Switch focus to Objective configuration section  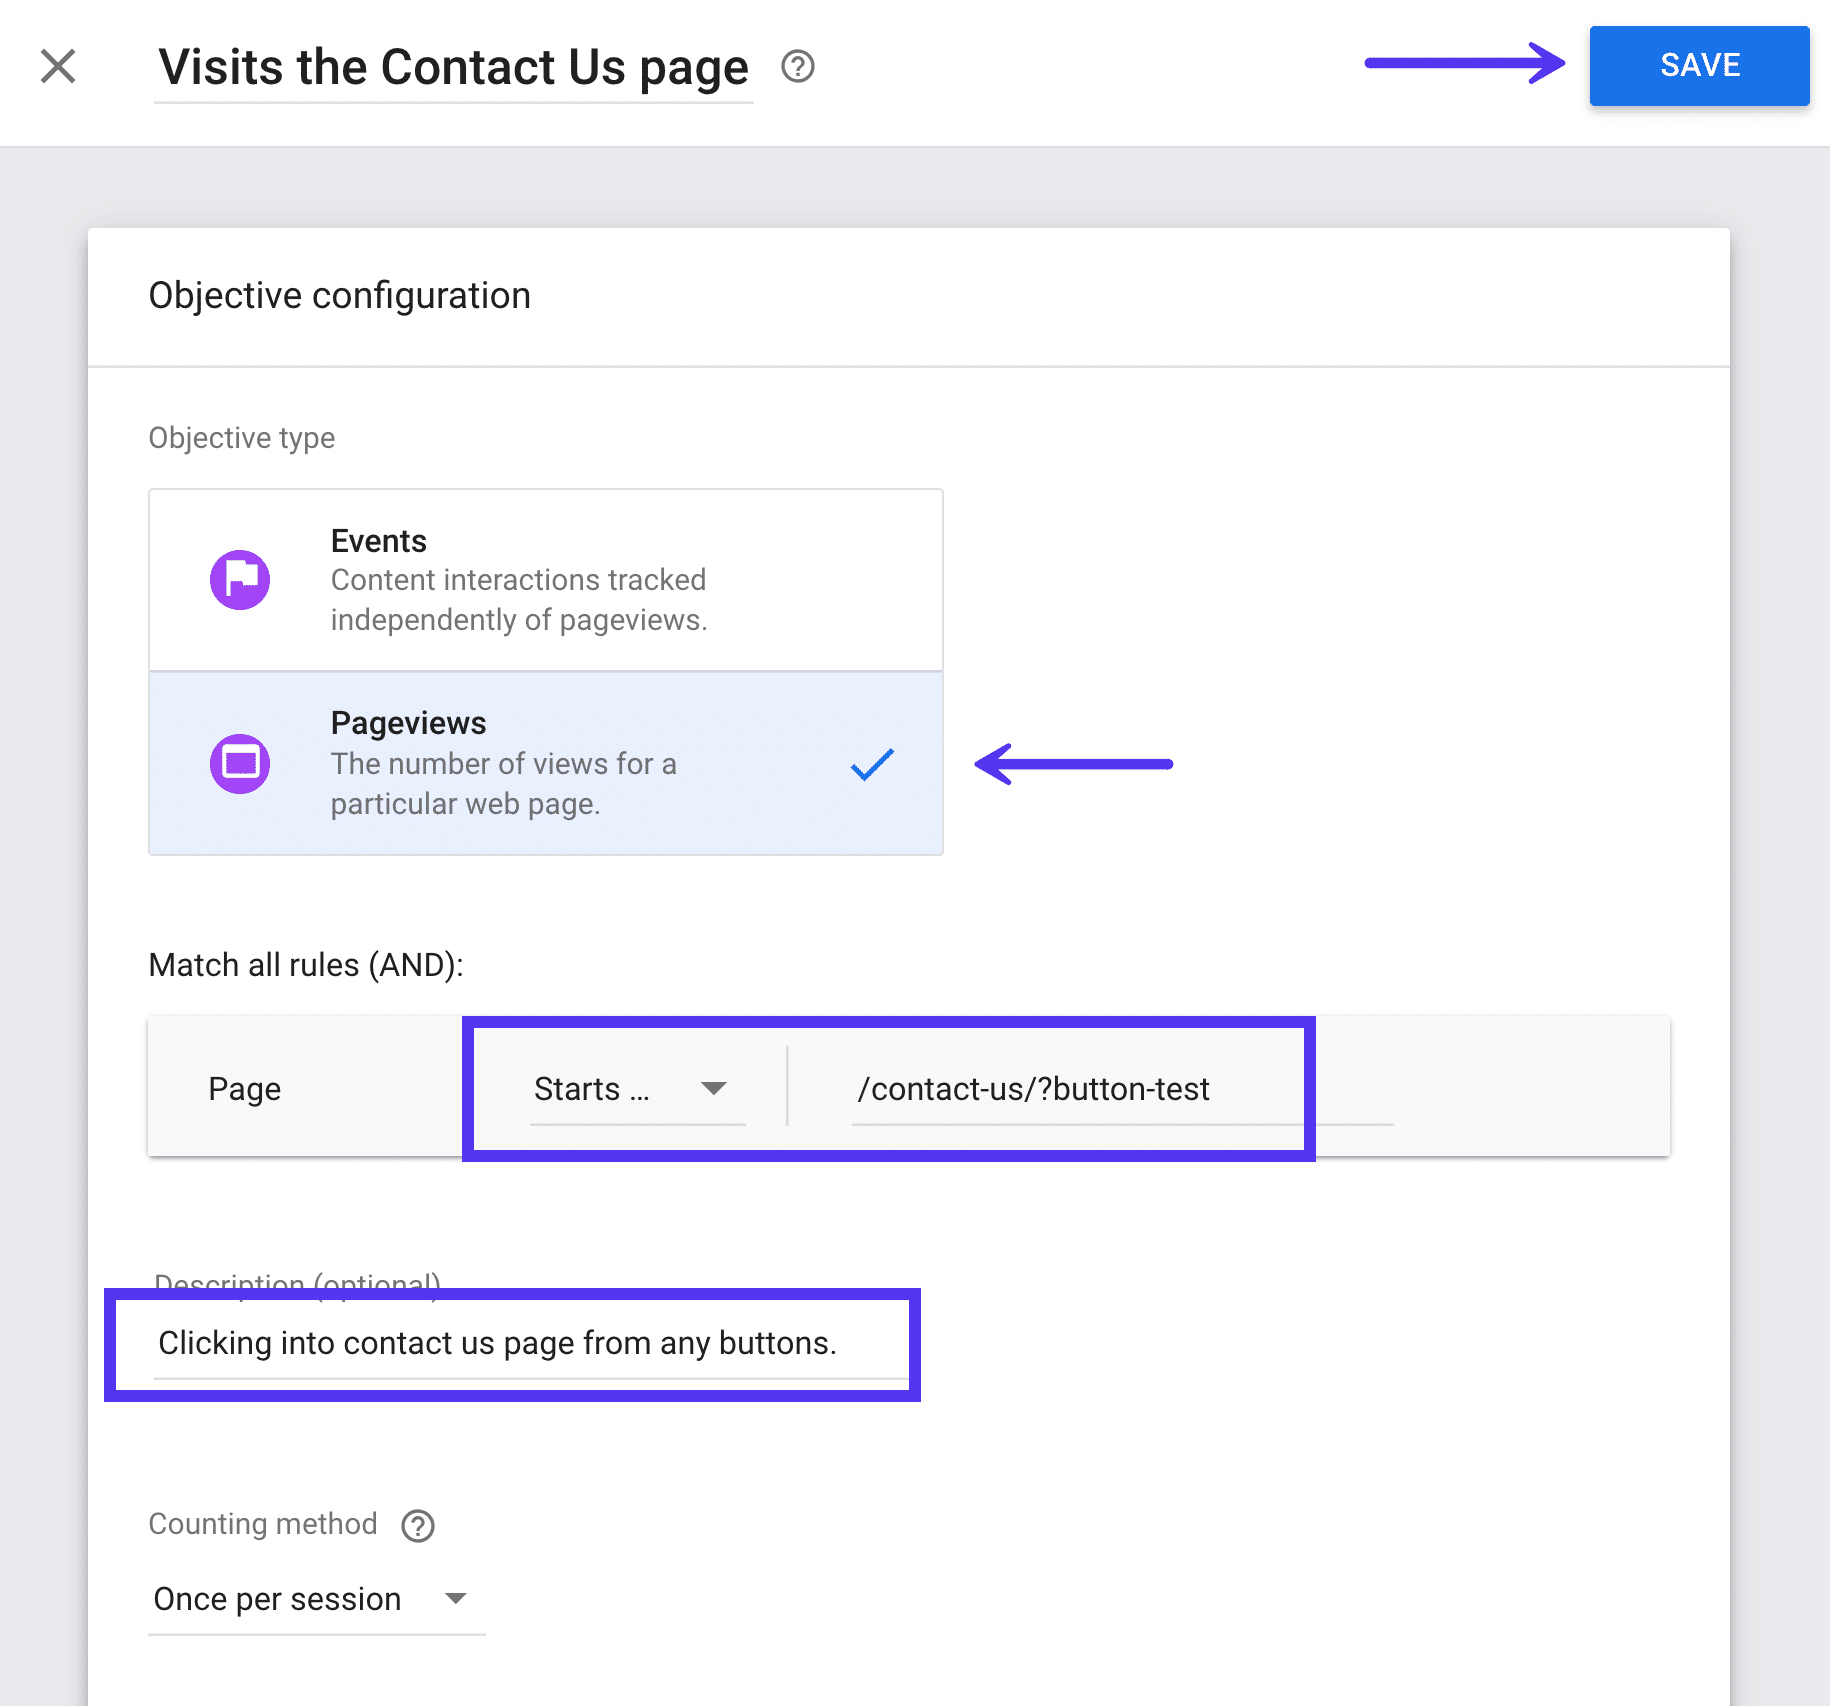[x=339, y=295]
